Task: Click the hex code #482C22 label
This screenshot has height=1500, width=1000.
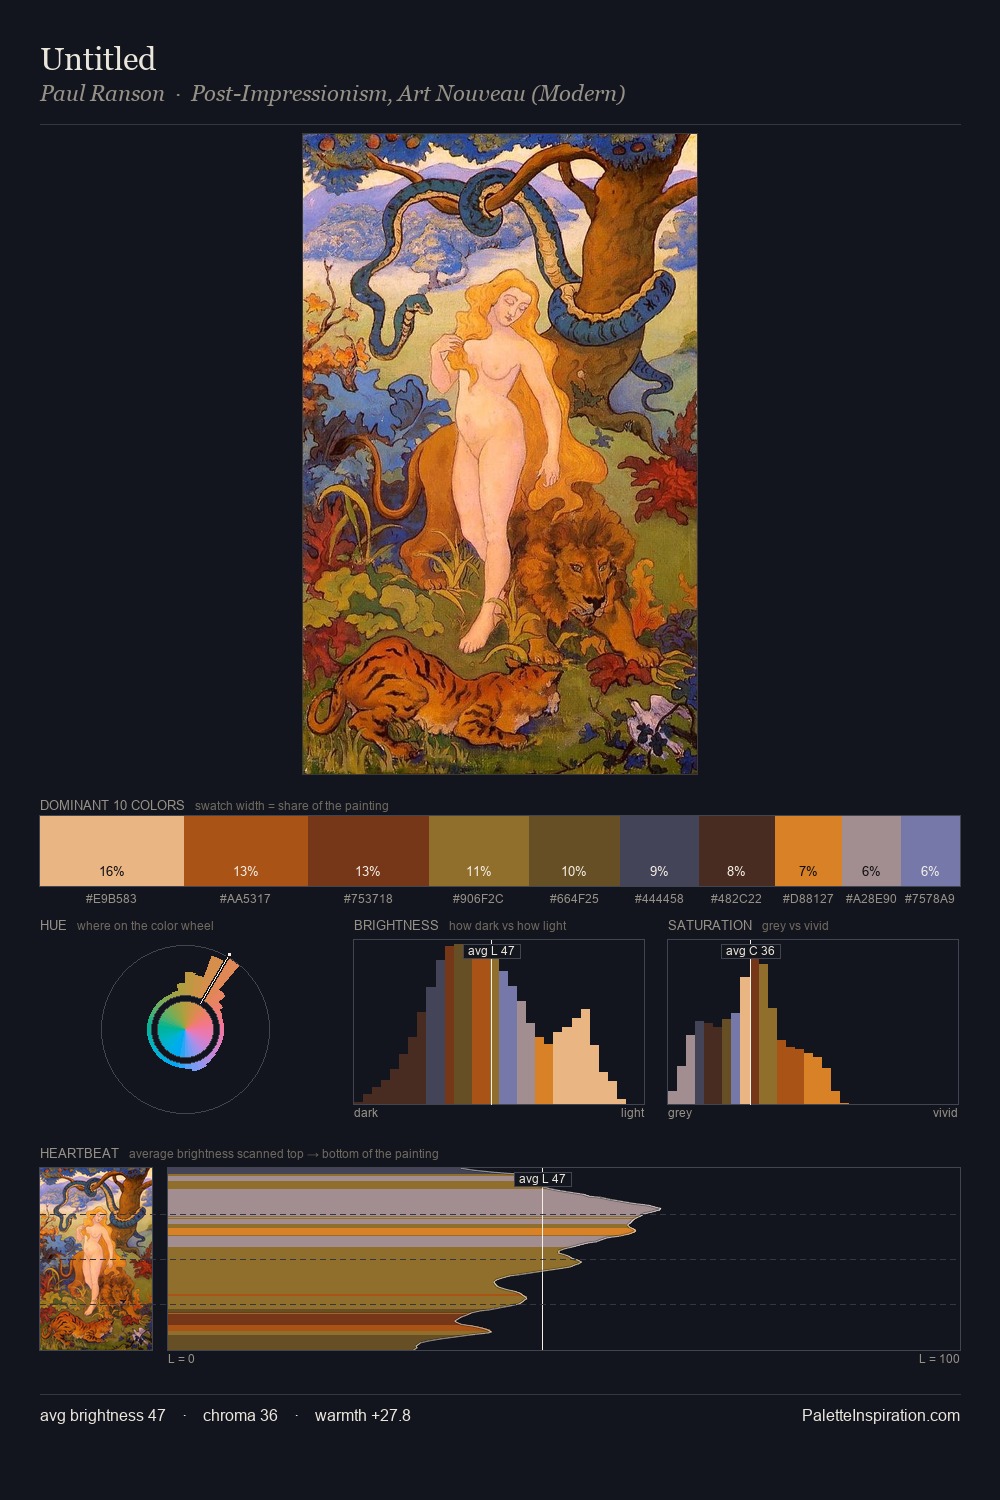Action: (x=736, y=899)
